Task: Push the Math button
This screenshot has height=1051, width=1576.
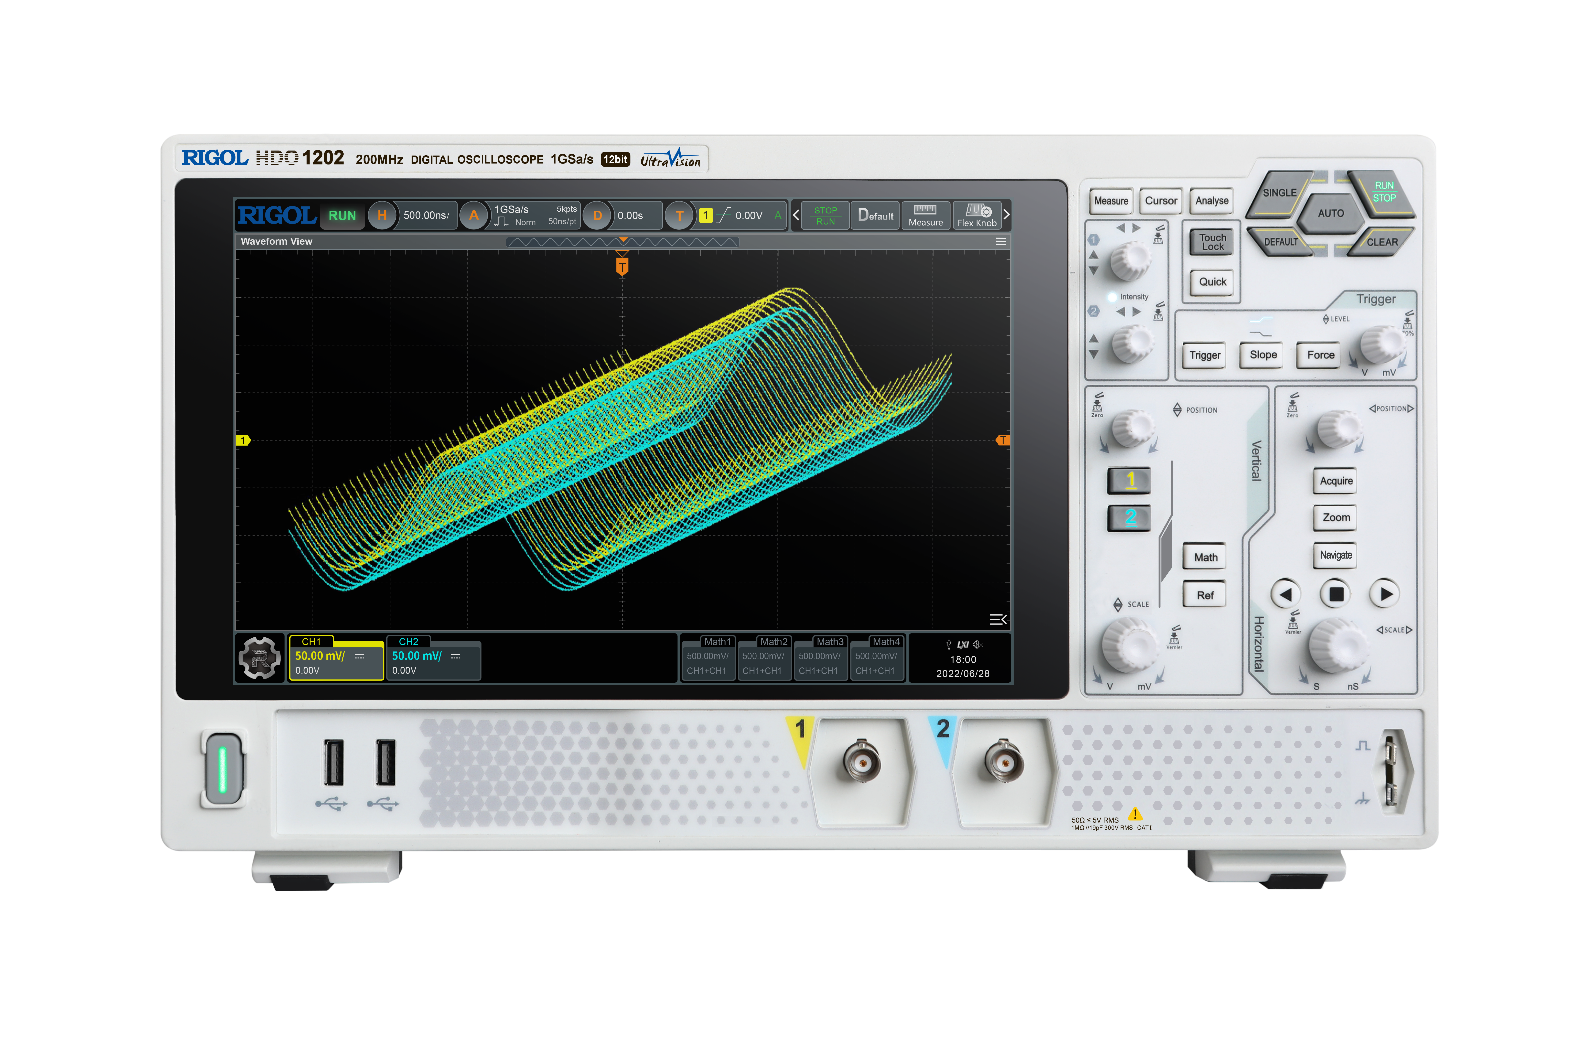Action: coord(1205,558)
